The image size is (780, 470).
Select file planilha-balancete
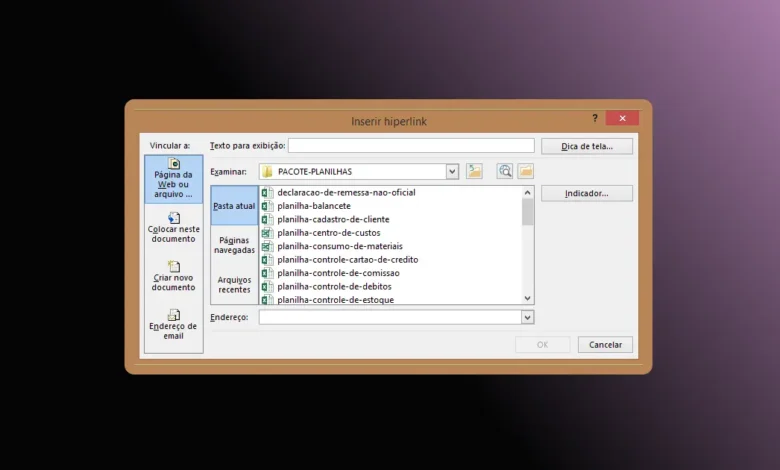(314, 206)
